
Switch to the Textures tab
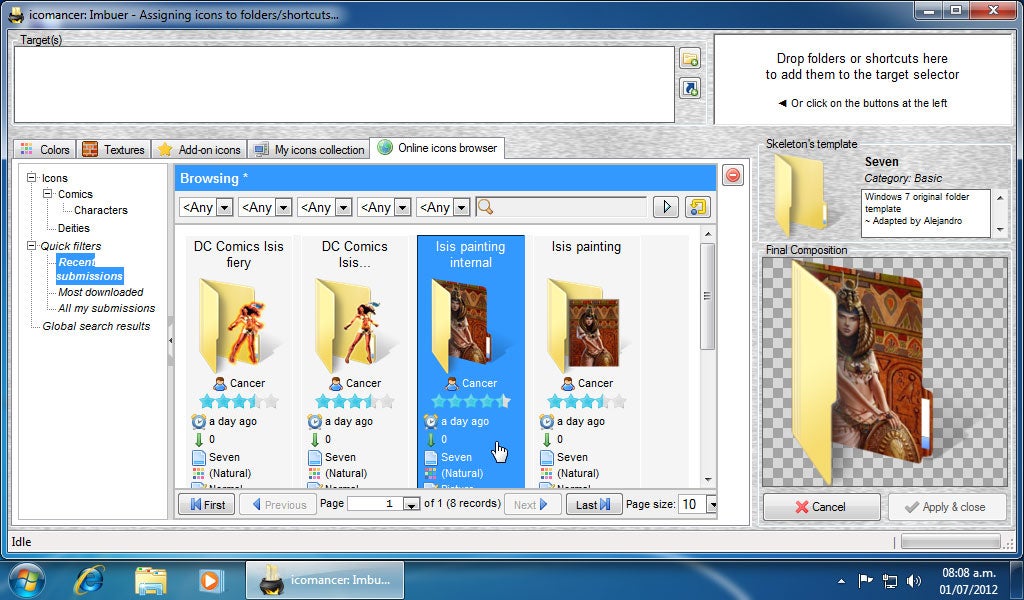click(x=114, y=150)
